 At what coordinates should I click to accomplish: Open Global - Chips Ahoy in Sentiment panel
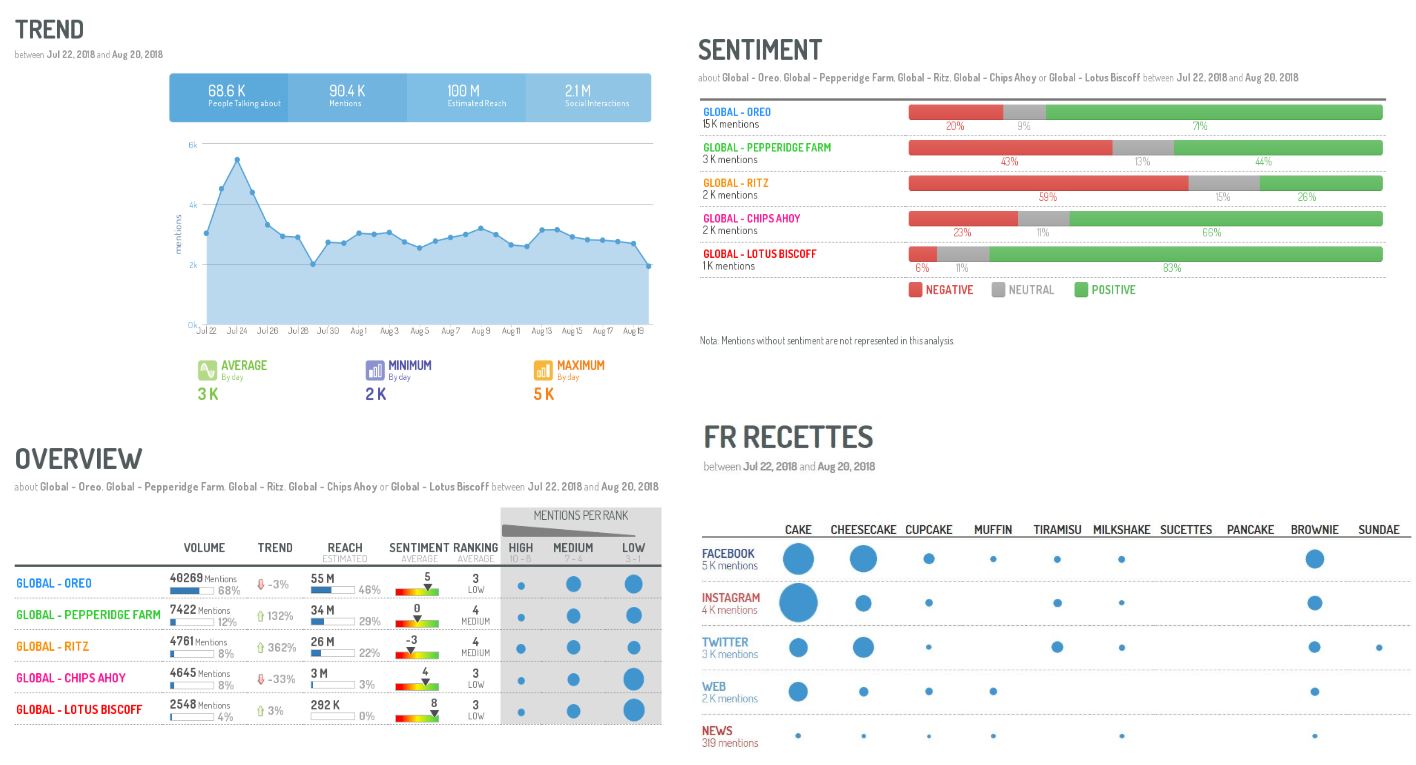click(751, 218)
